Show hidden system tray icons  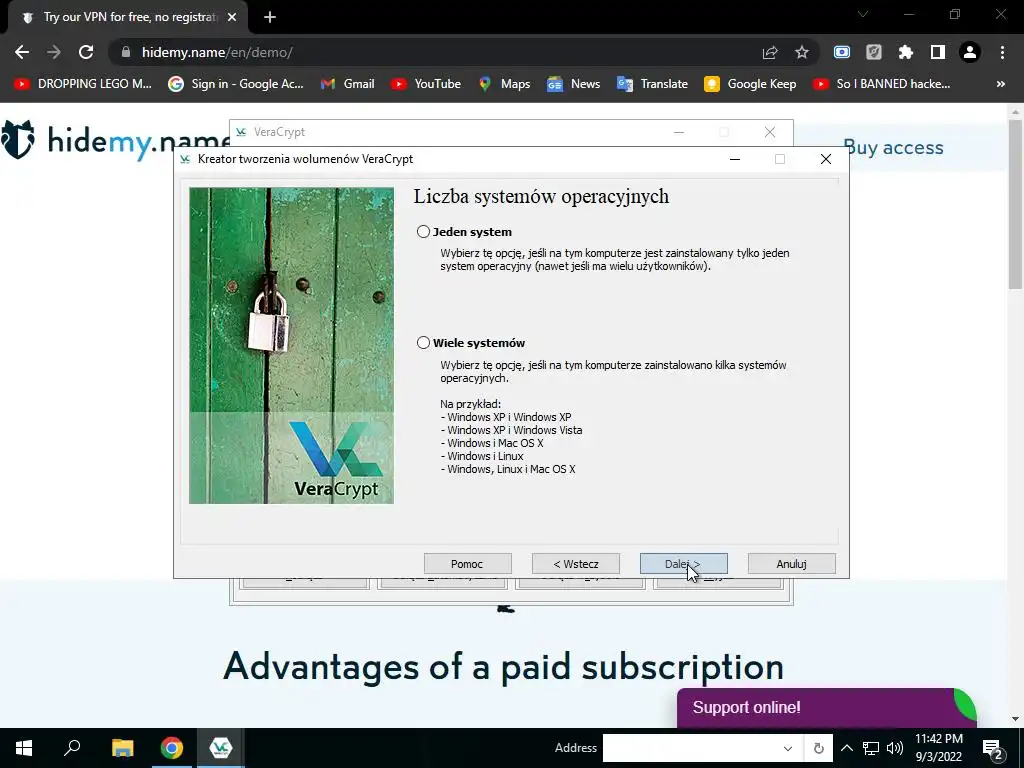tap(847, 748)
